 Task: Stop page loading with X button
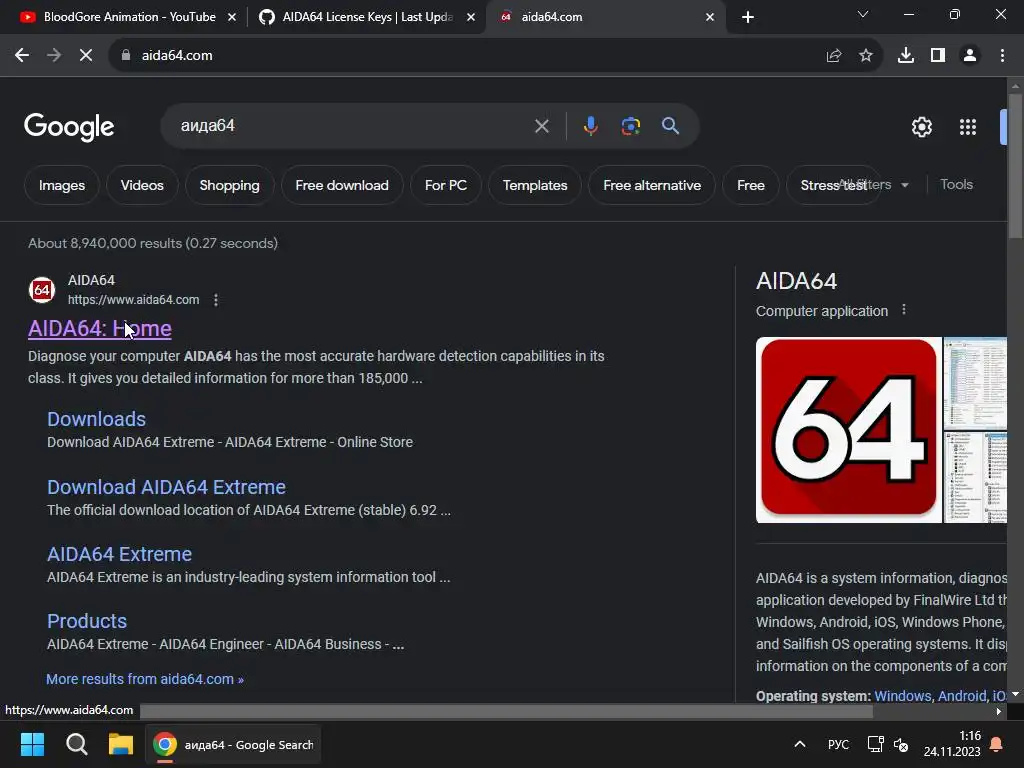pyautogui.click(x=86, y=56)
